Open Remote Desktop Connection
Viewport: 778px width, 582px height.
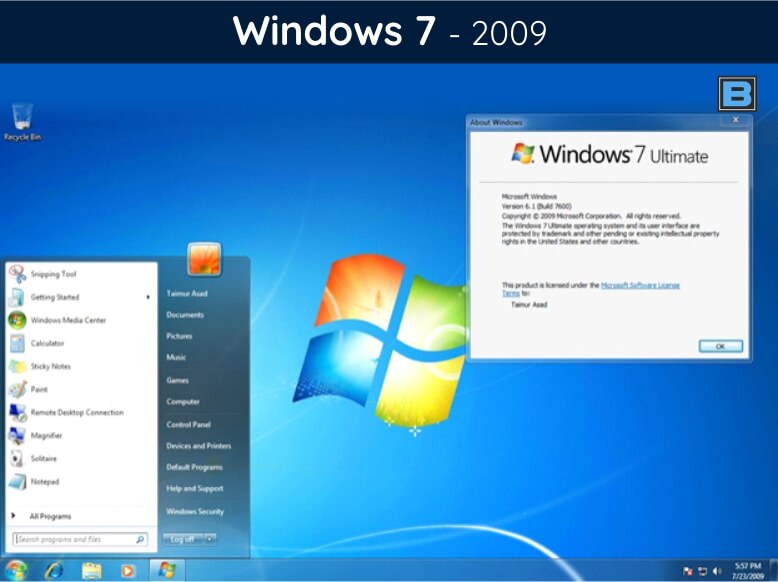click(x=76, y=412)
